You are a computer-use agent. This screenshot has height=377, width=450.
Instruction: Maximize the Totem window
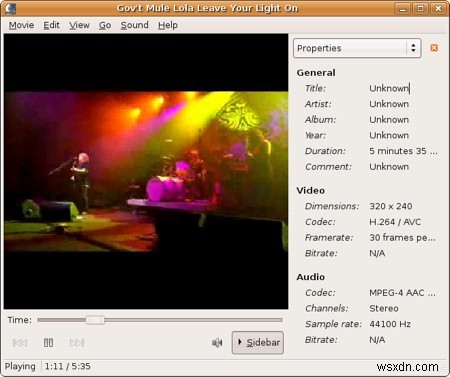click(421, 8)
